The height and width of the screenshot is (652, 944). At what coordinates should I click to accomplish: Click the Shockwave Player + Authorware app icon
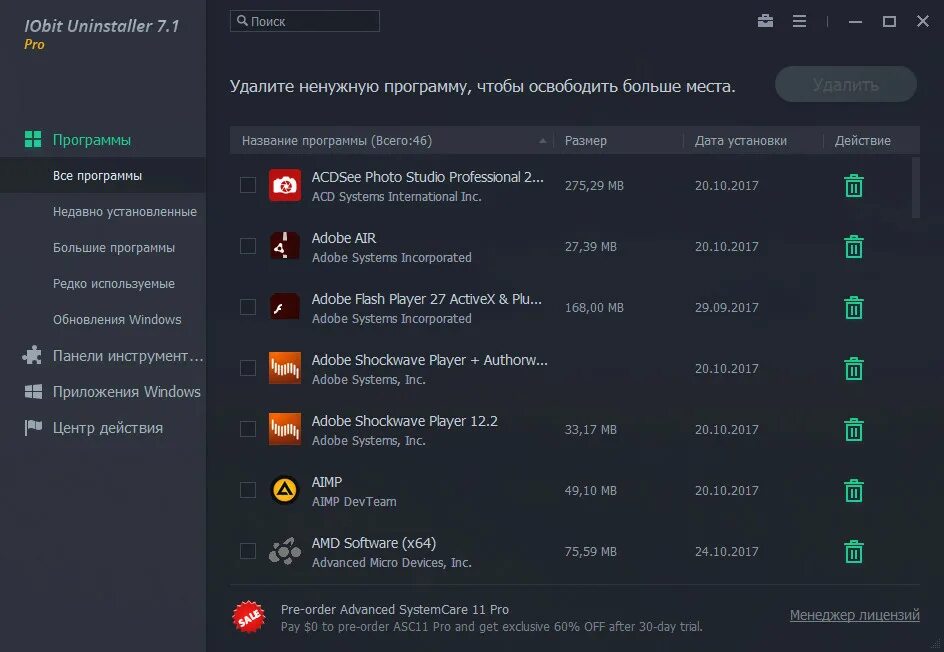point(285,368)
